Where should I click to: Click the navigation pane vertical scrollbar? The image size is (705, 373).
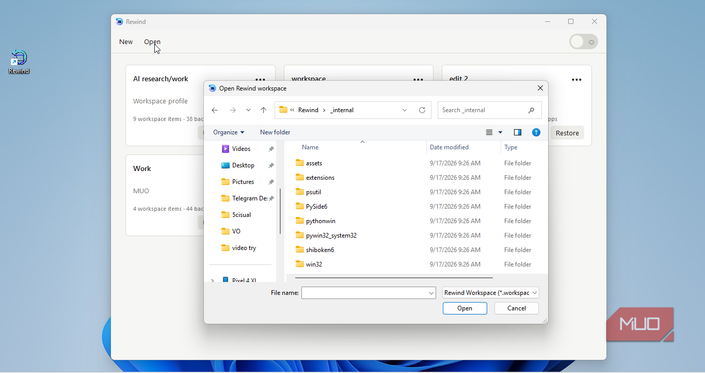pos(280,211)
